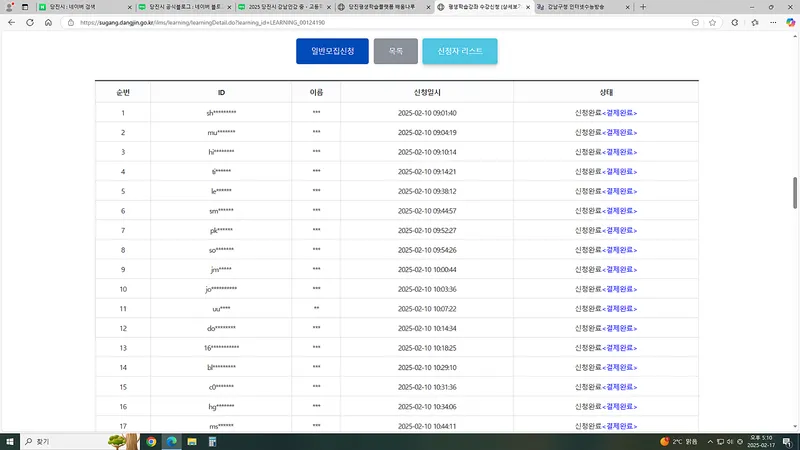Go to browser home page
Screen dimensions: 800x450
(x=47, y=22)
